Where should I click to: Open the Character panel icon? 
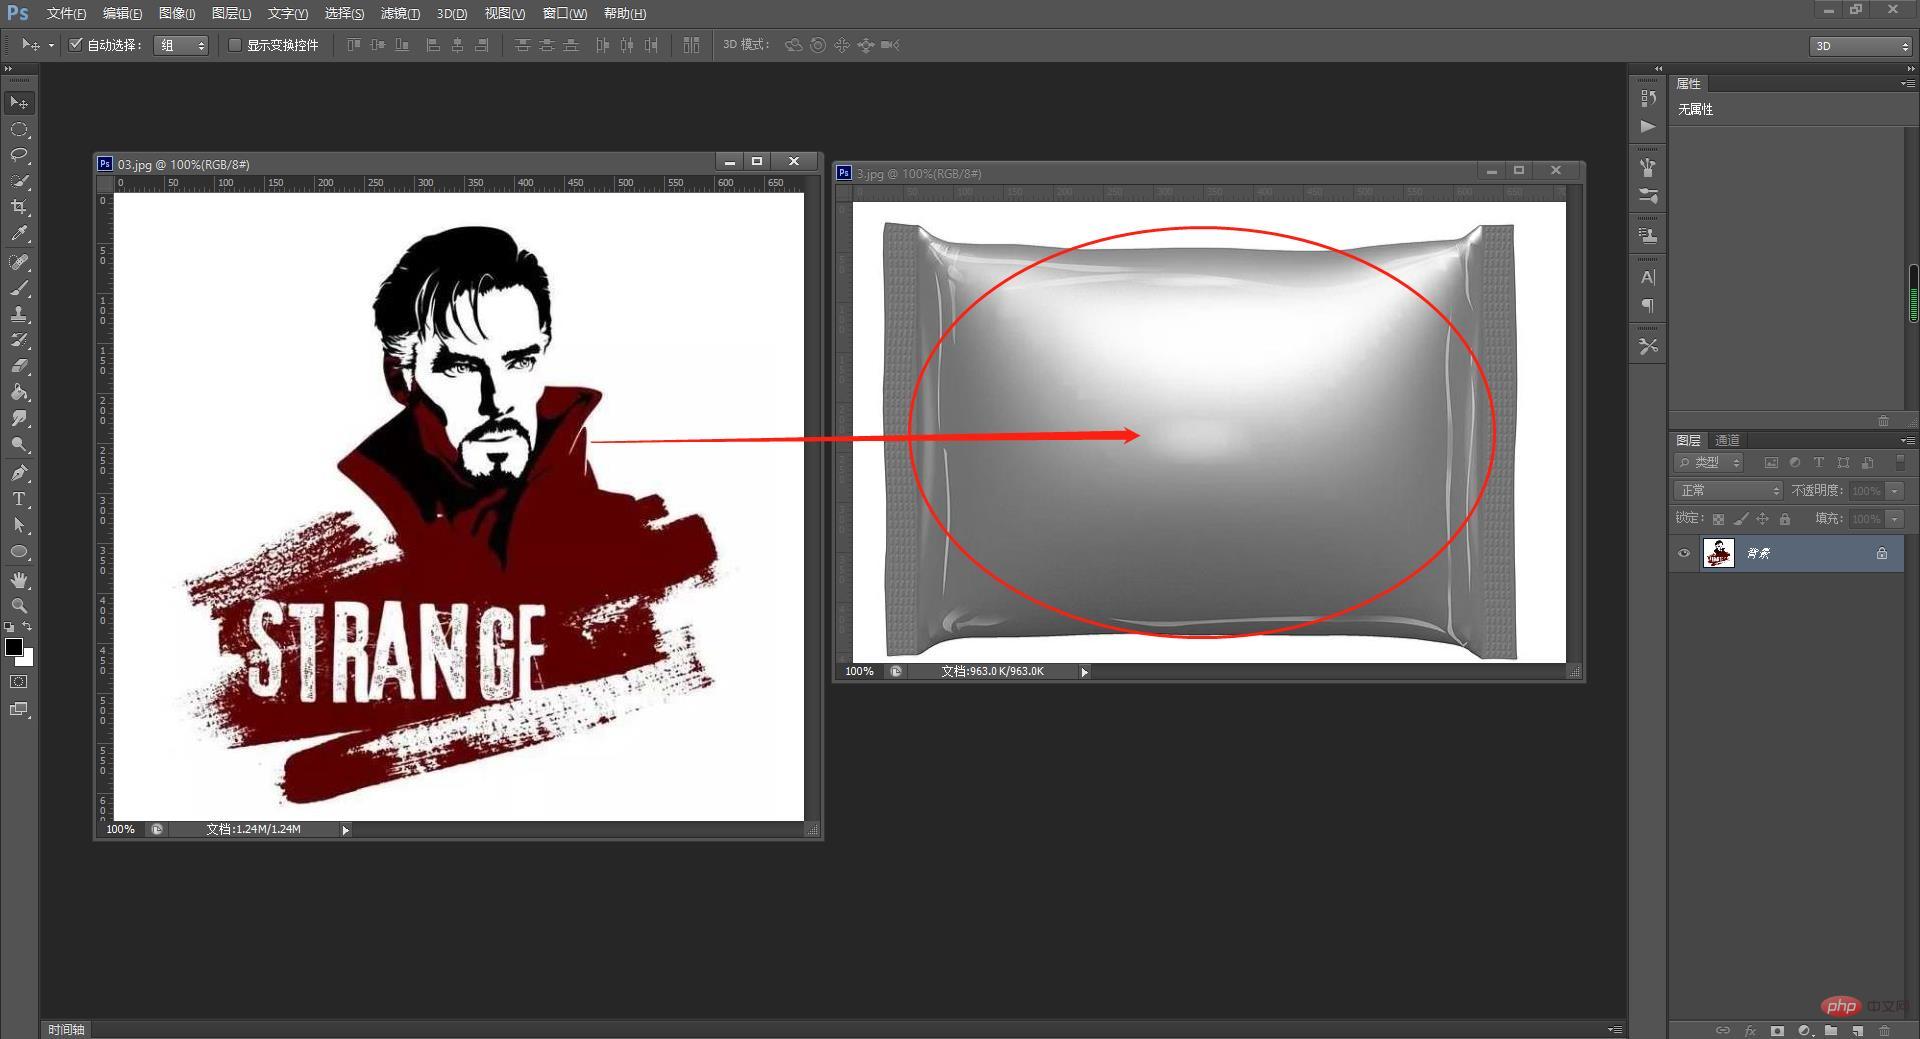point(1648,277)
